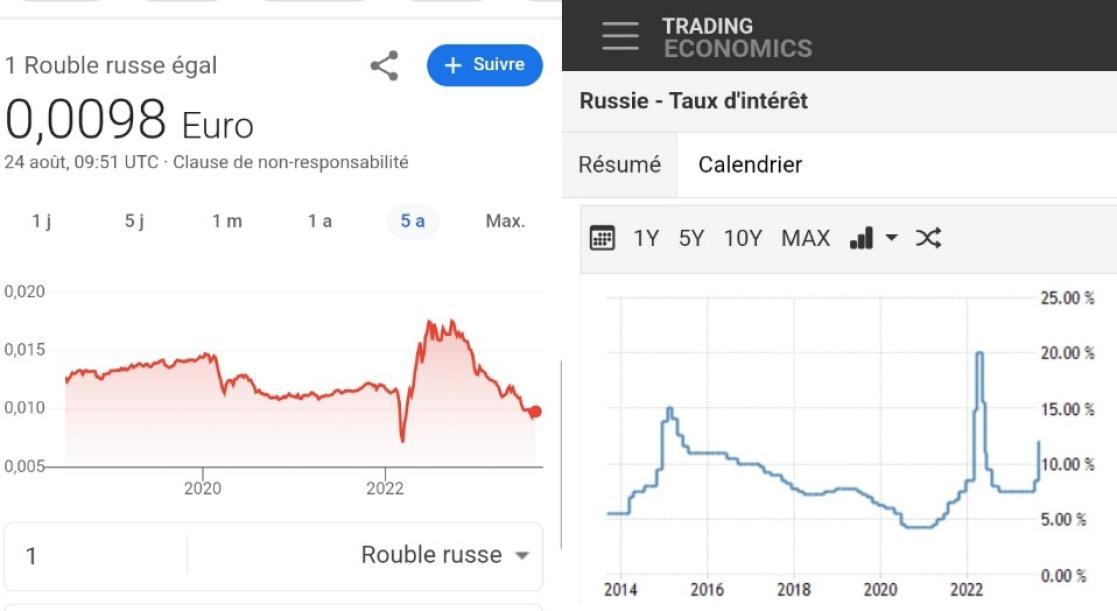Select the 1 j time range
1117x611 pixels.
point(41,221)
